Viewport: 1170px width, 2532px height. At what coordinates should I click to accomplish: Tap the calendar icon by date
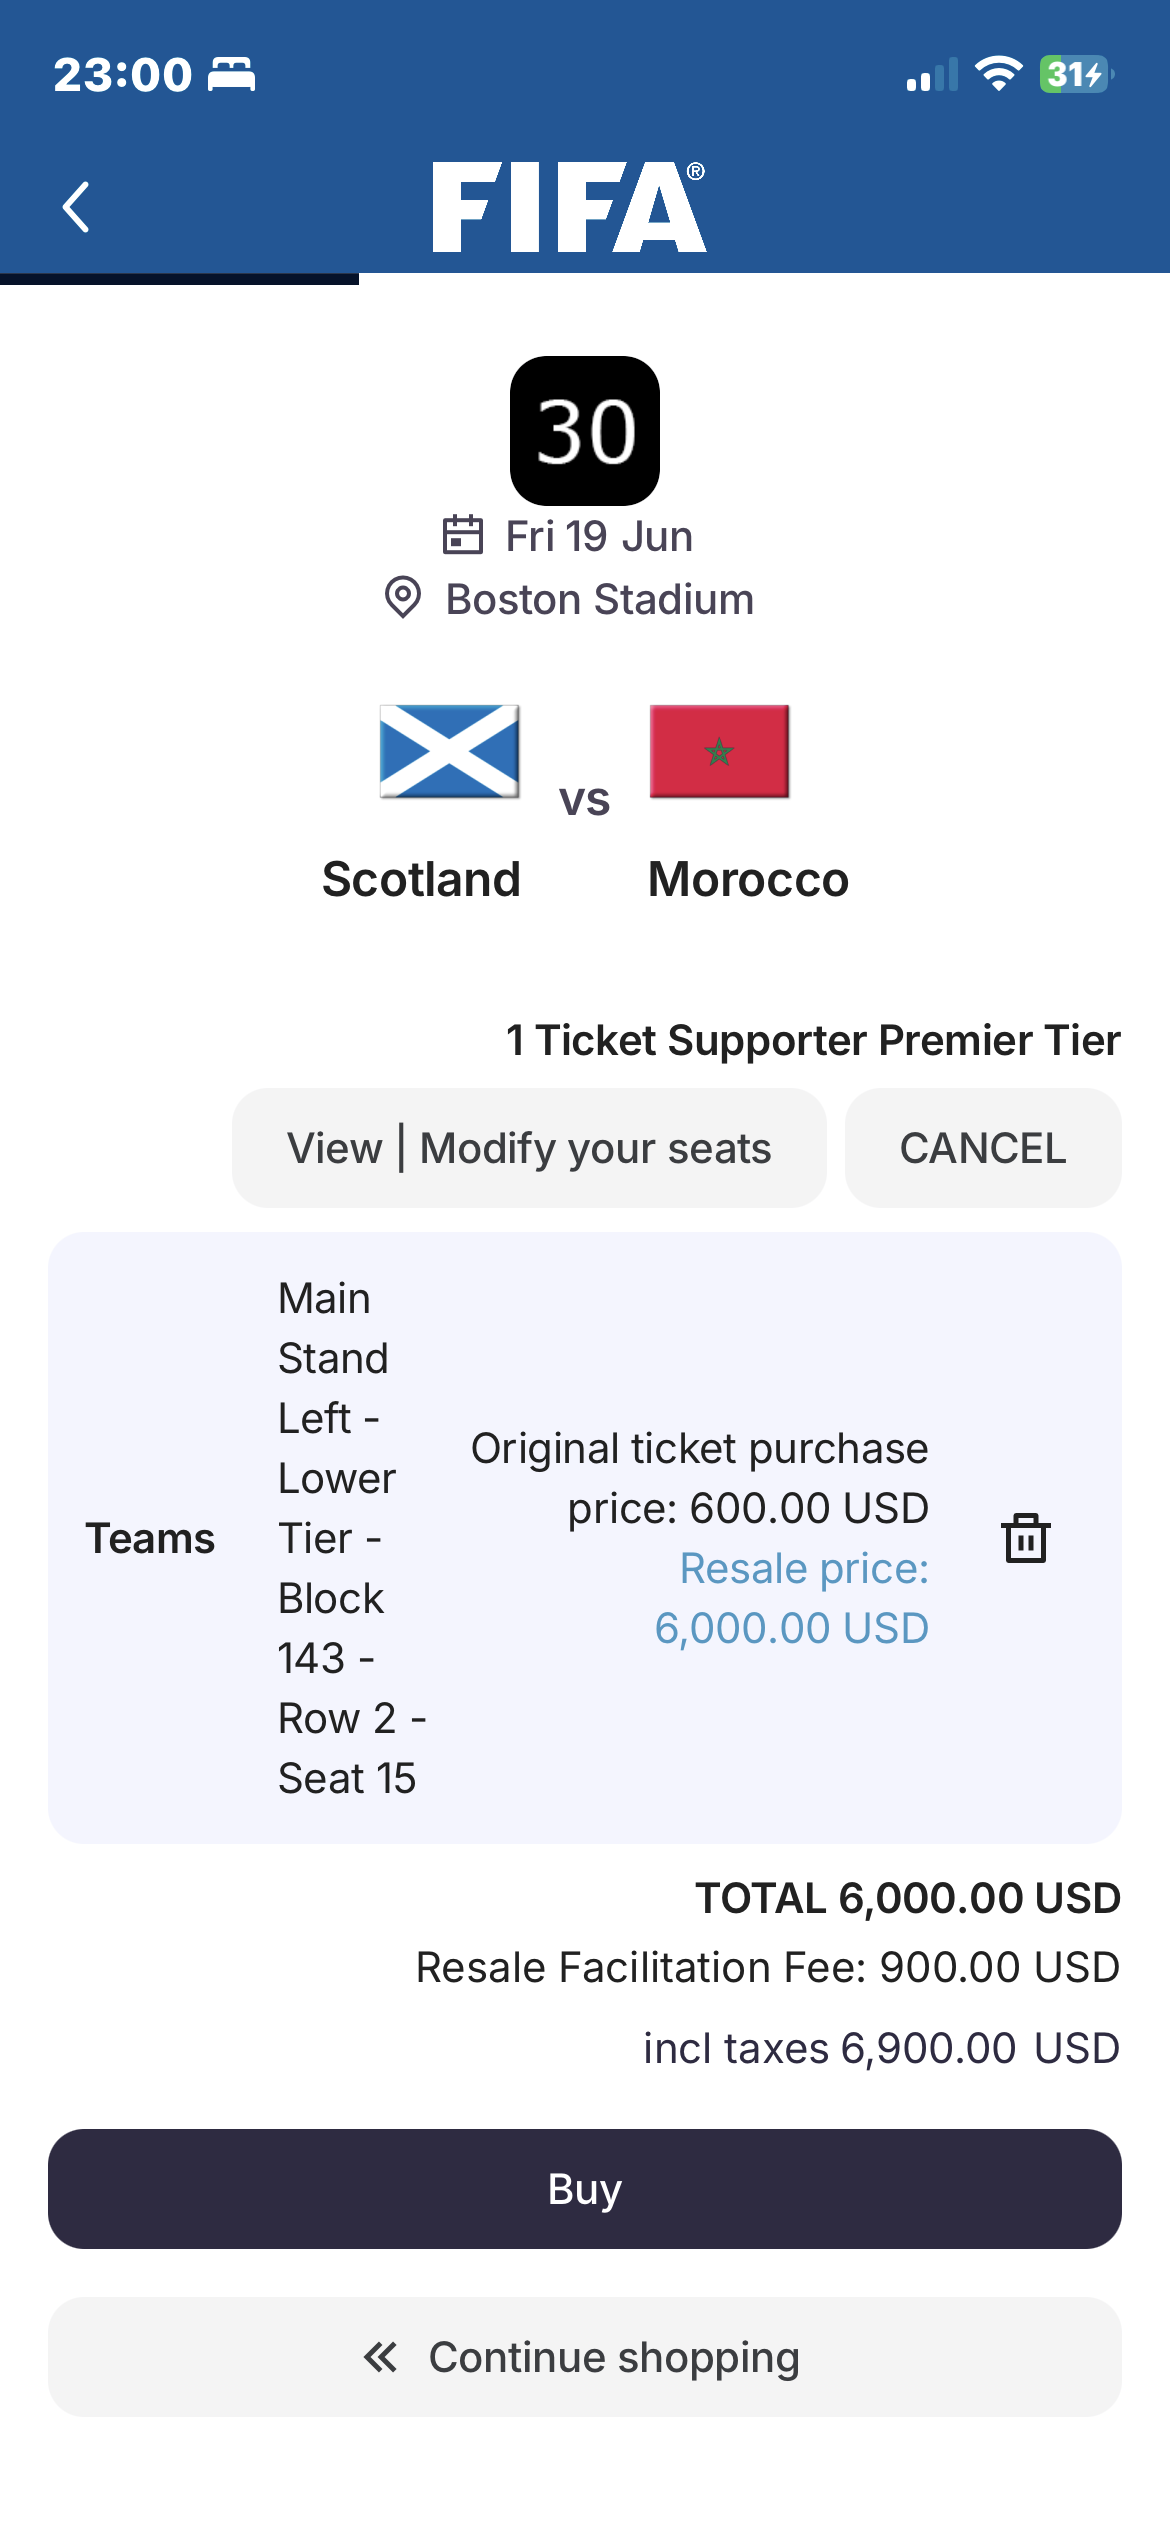(463, 535)
